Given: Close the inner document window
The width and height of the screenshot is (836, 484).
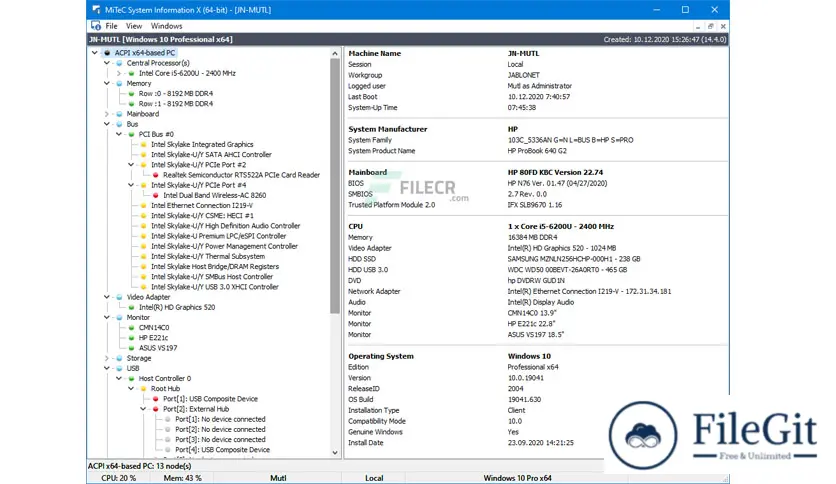Looking at the screenshot, I should click(723, 26).
